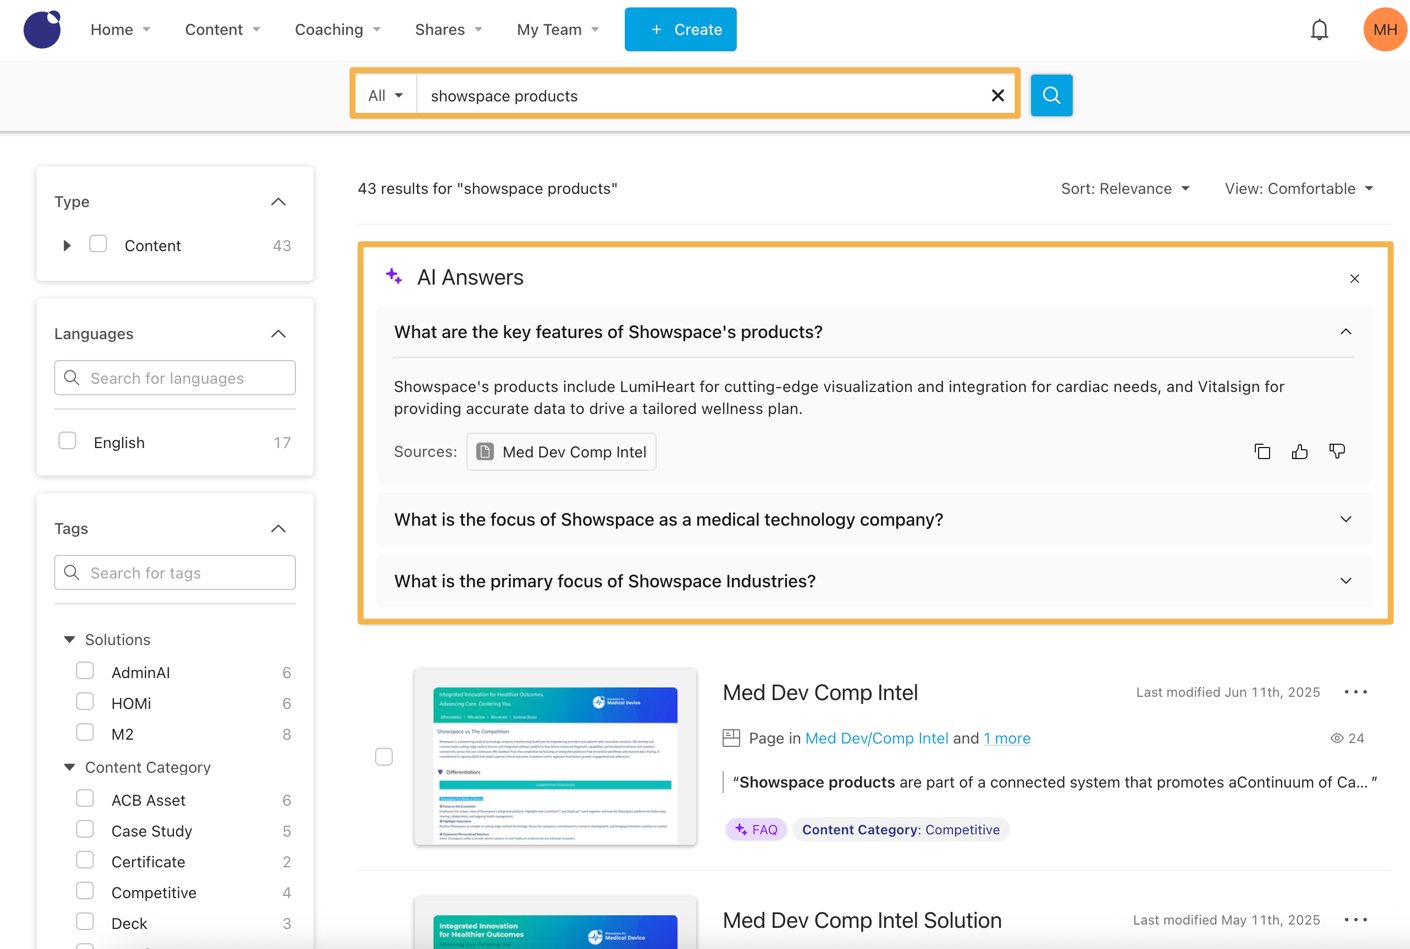Screen dimensions: 1410x949
Task: Collapse the Type filter section
Action: [x=278, y=202]
